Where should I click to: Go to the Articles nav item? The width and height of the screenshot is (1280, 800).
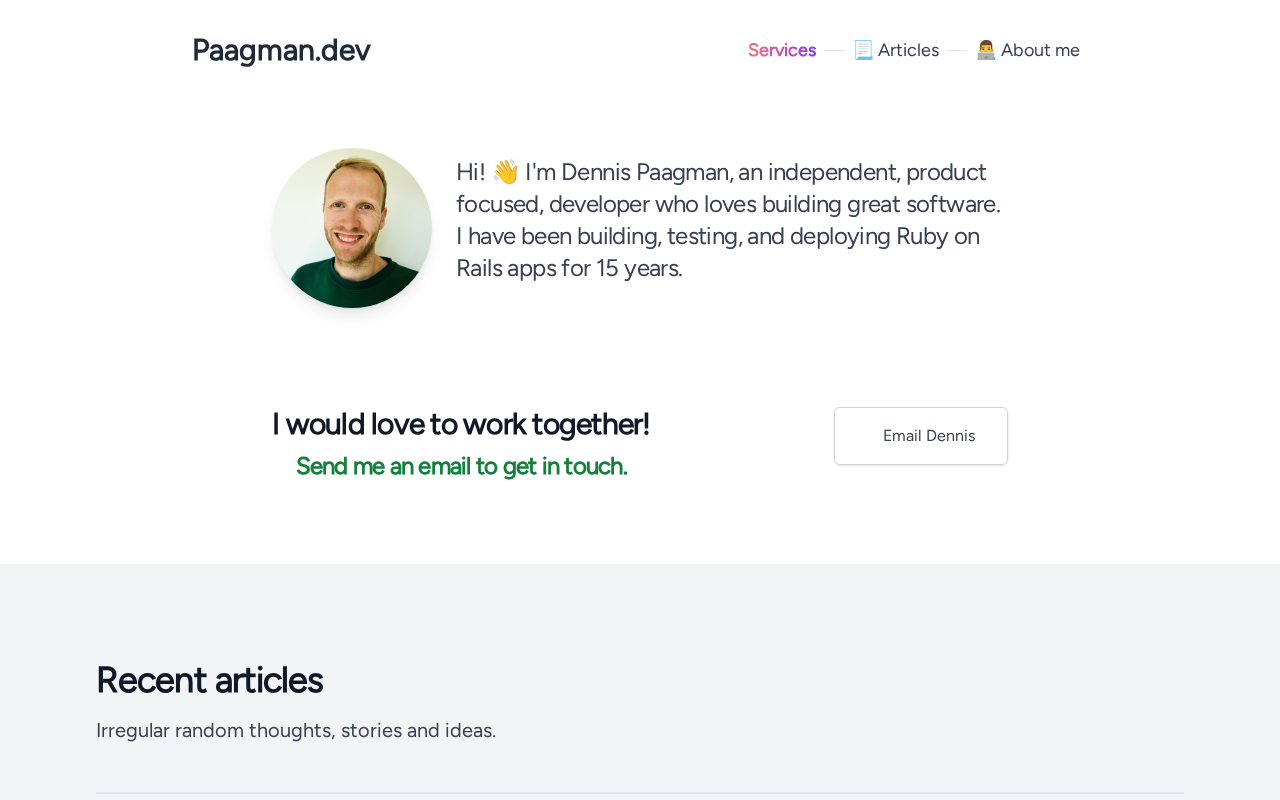tap(908, 50)
